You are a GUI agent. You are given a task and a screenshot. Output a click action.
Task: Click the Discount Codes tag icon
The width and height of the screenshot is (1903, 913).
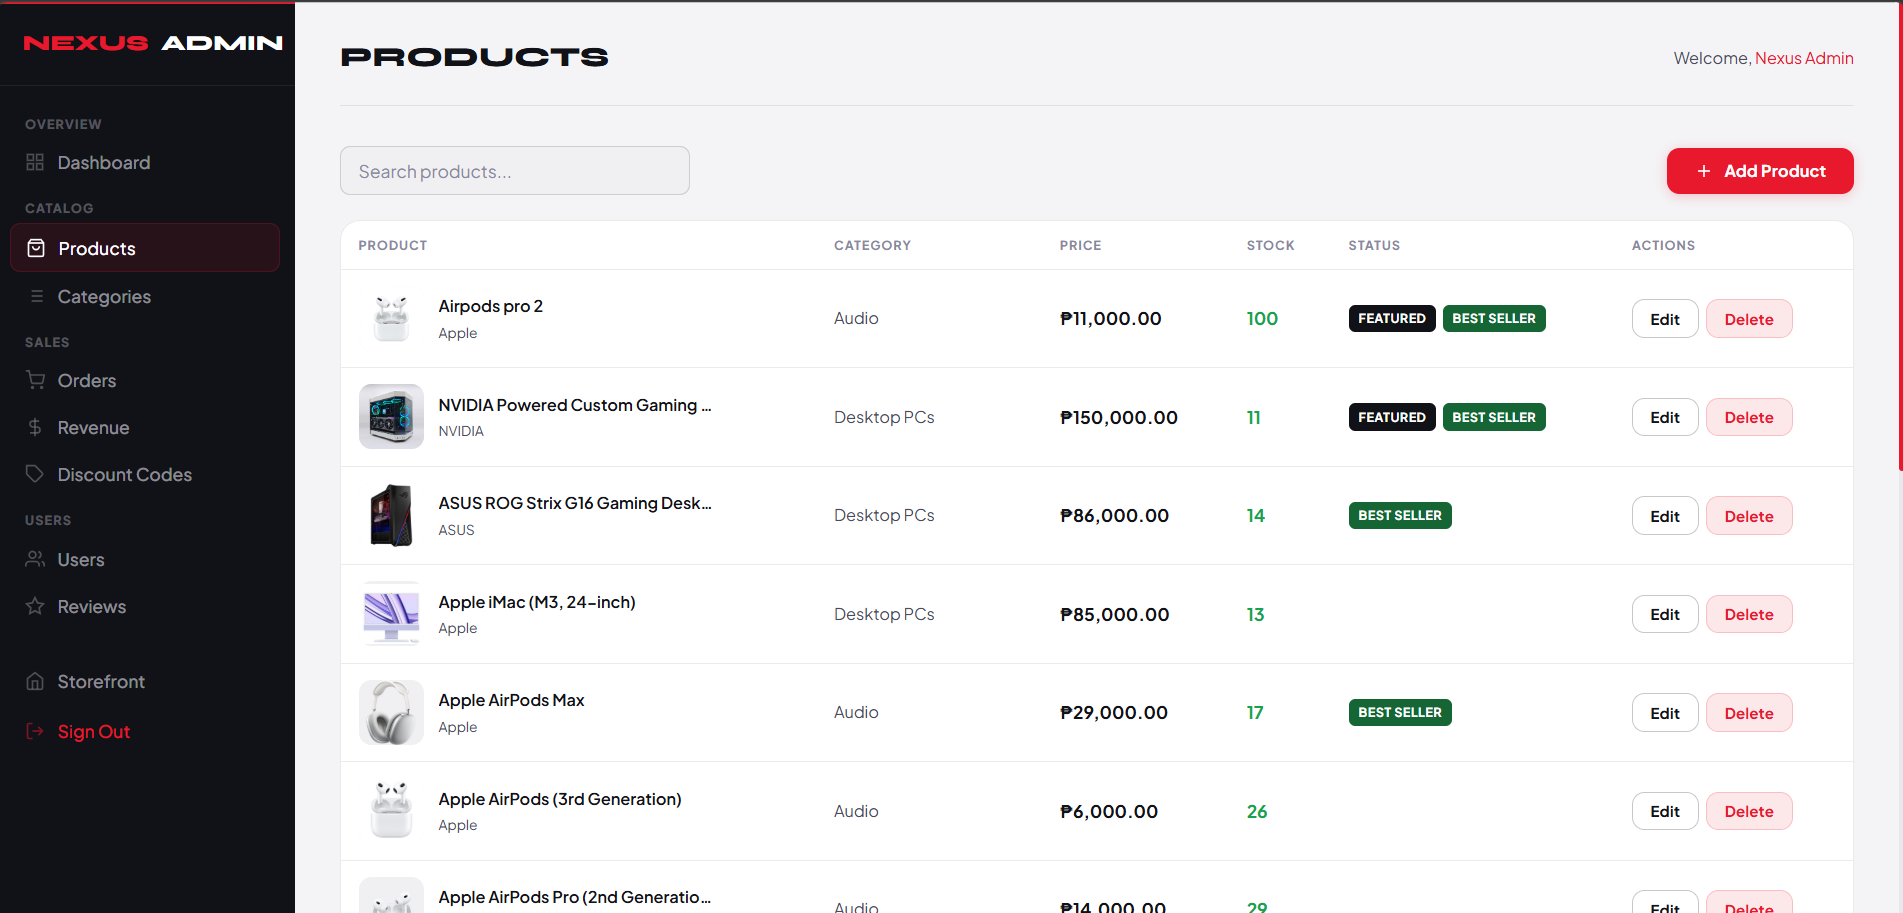coord(35,474)
